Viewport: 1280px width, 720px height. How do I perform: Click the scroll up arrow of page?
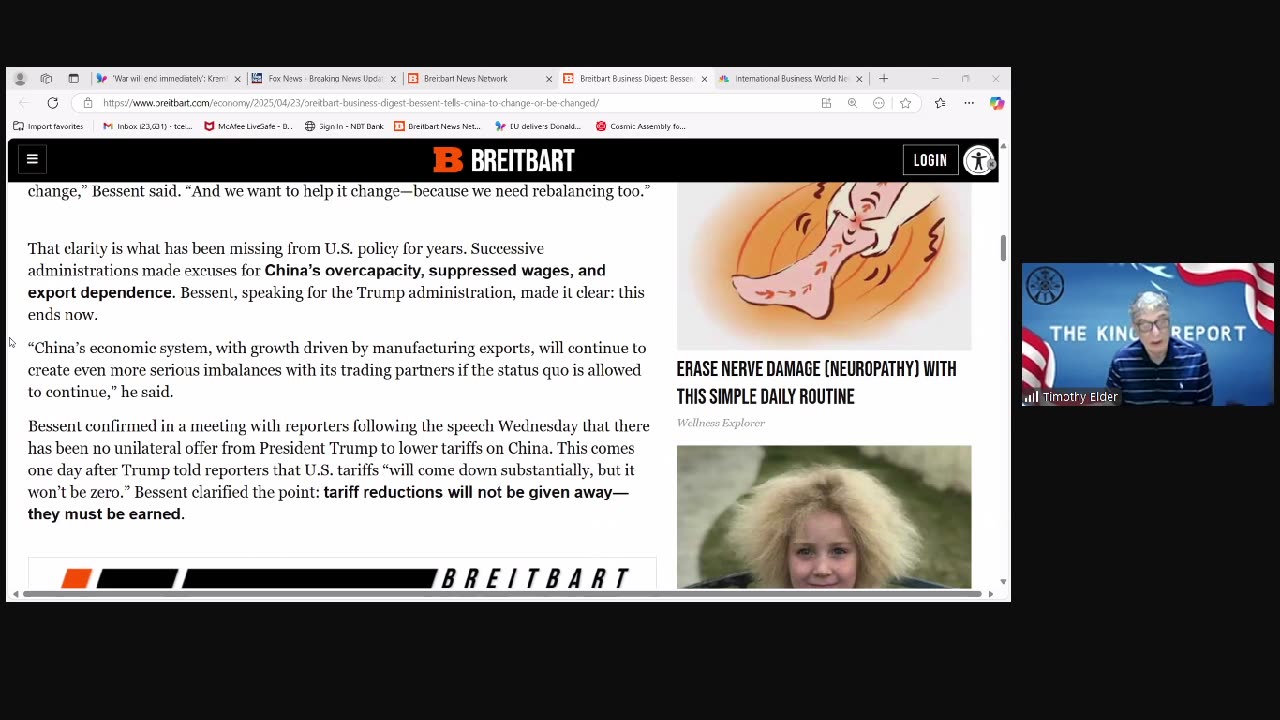click(x=1003, y=146)
